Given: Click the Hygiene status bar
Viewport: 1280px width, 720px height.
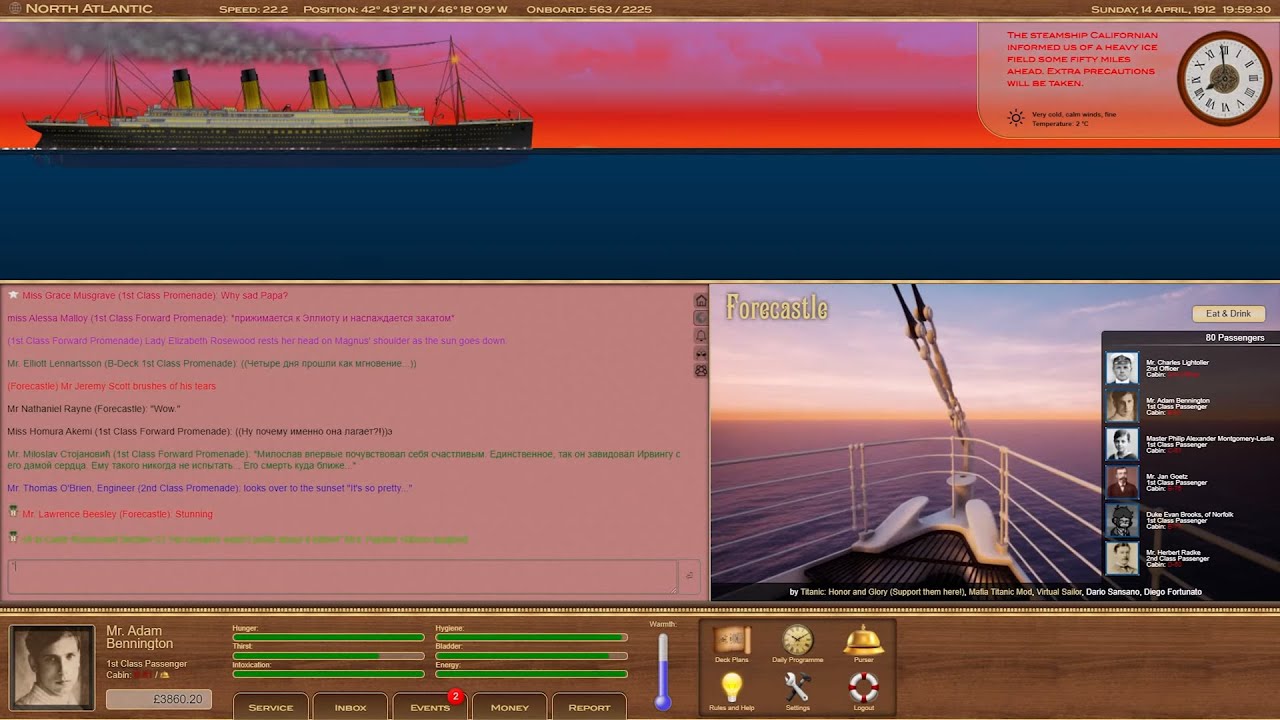Looking at the screenshot, I should (531, 637).
